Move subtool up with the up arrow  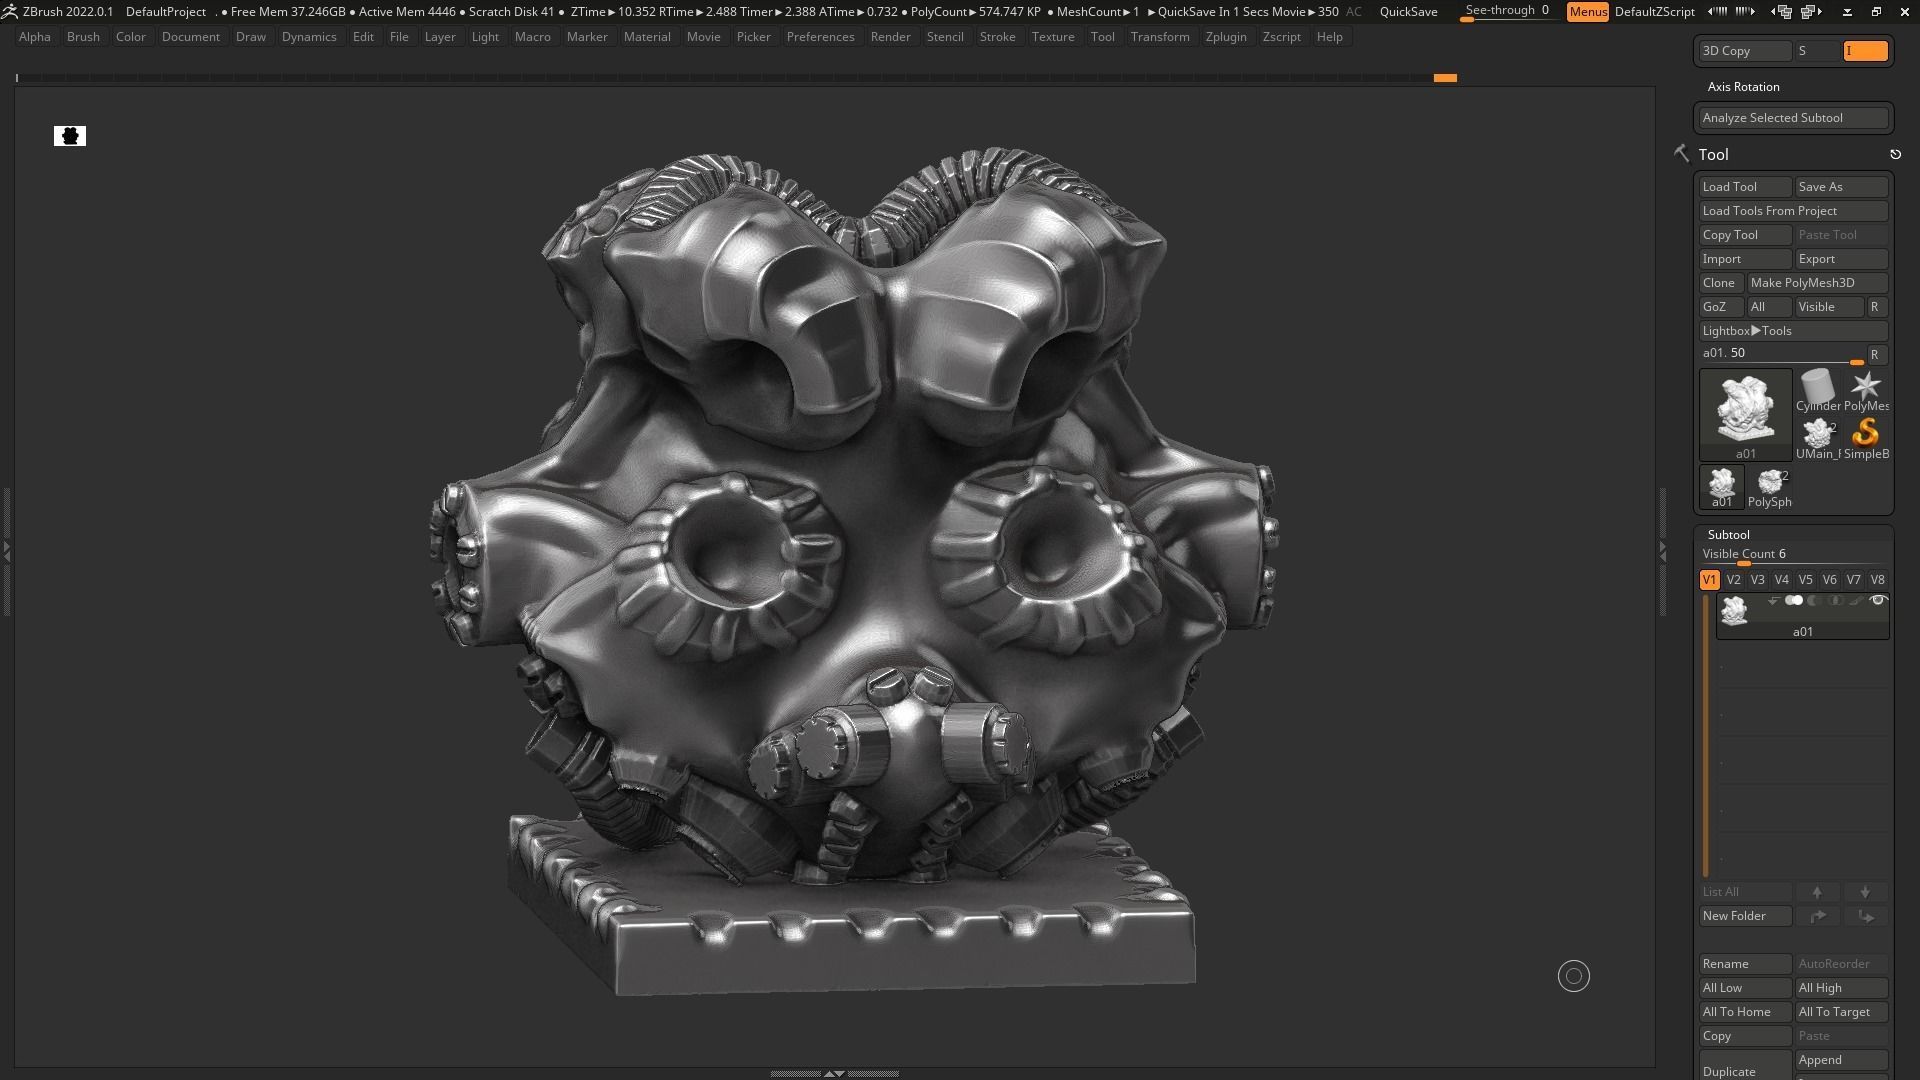pos(1817,892)
